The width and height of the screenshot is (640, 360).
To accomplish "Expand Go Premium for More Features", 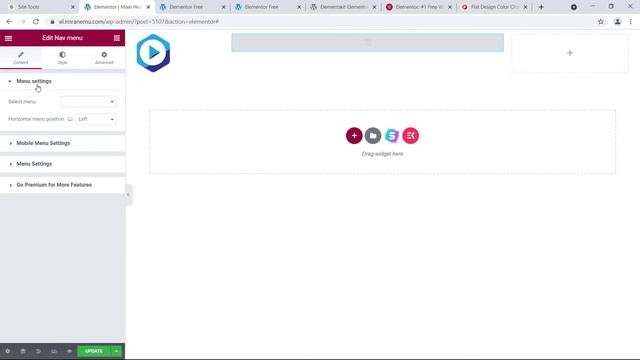I will tap(62, 185).
